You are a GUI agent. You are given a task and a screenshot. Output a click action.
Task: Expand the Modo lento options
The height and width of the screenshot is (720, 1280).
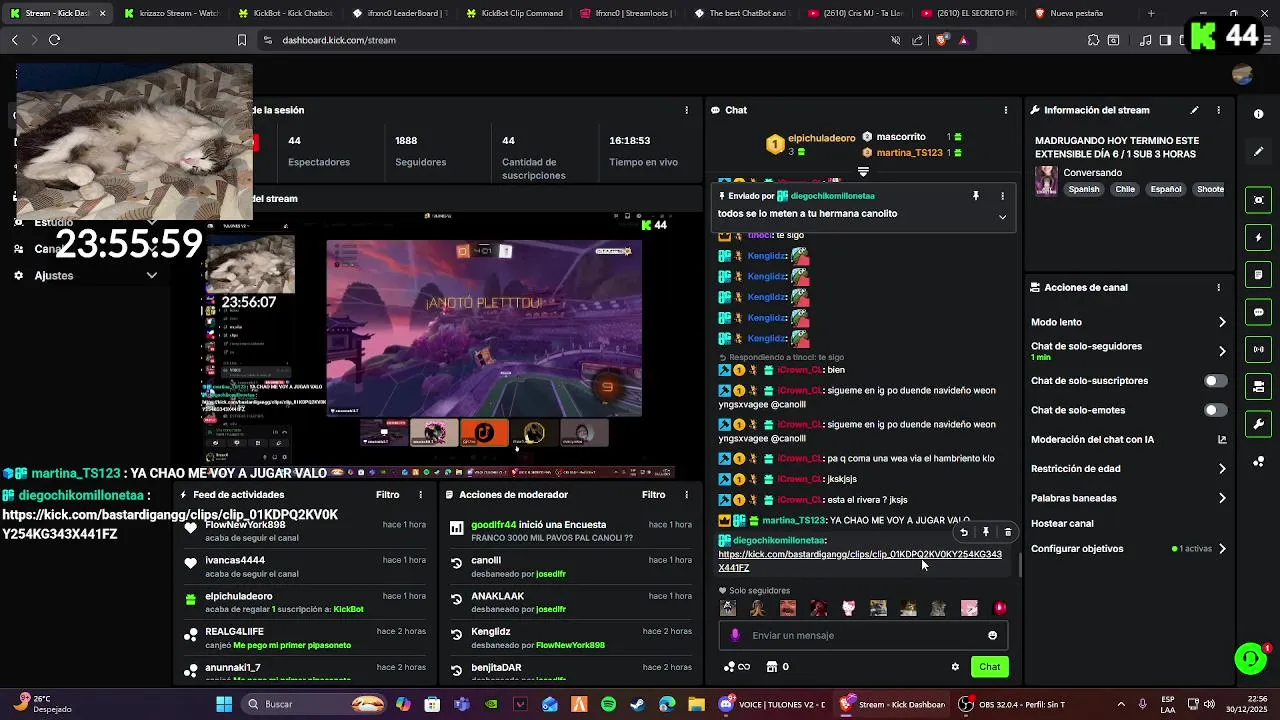1222,322
